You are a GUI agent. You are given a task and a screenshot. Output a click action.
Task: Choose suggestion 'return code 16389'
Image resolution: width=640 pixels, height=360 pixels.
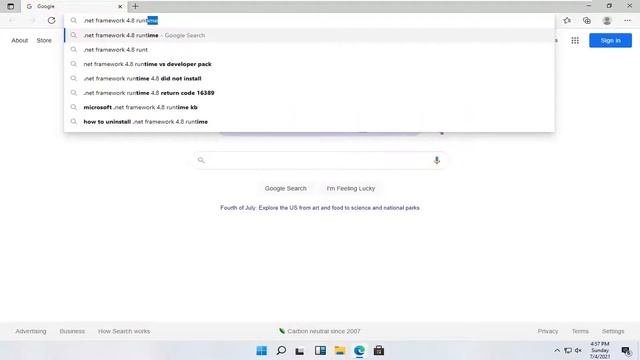[309, 93]
